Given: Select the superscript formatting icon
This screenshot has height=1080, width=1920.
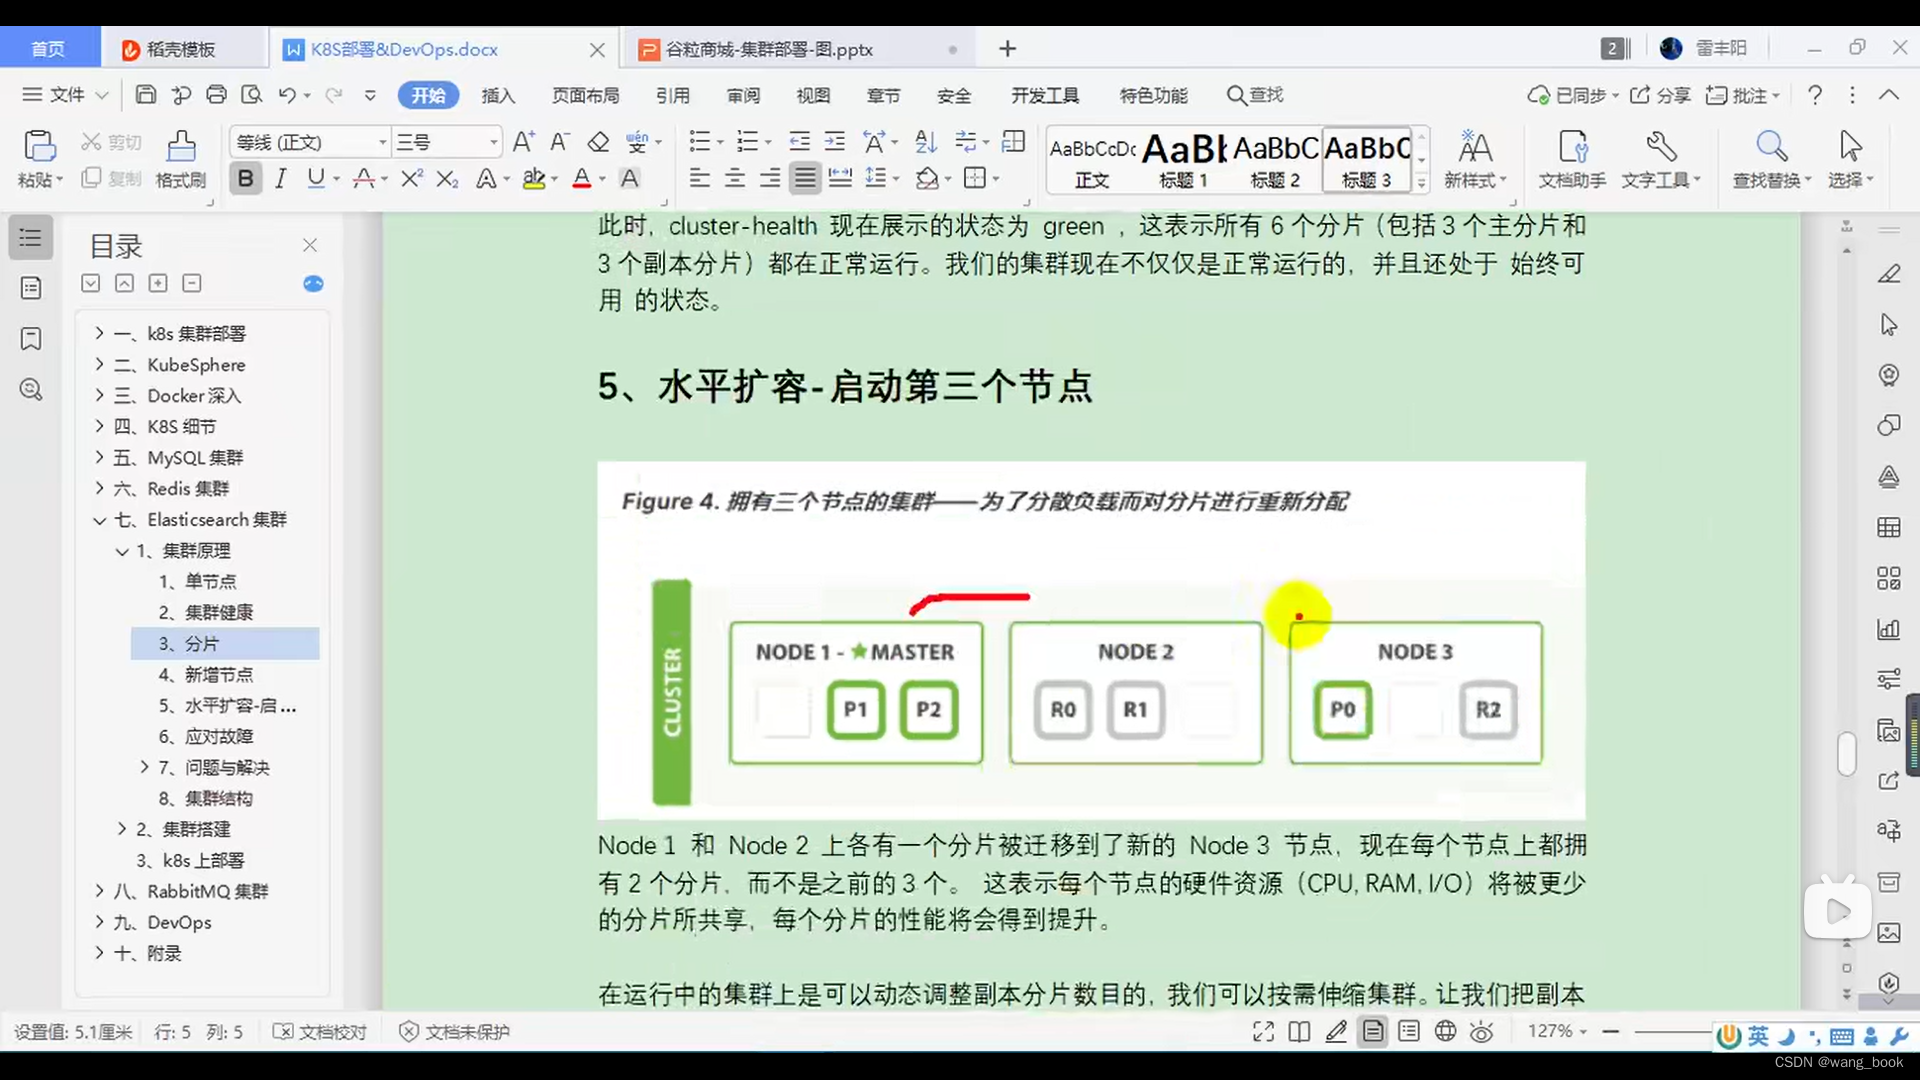Looking at the screenshot, I should (409, 178).
